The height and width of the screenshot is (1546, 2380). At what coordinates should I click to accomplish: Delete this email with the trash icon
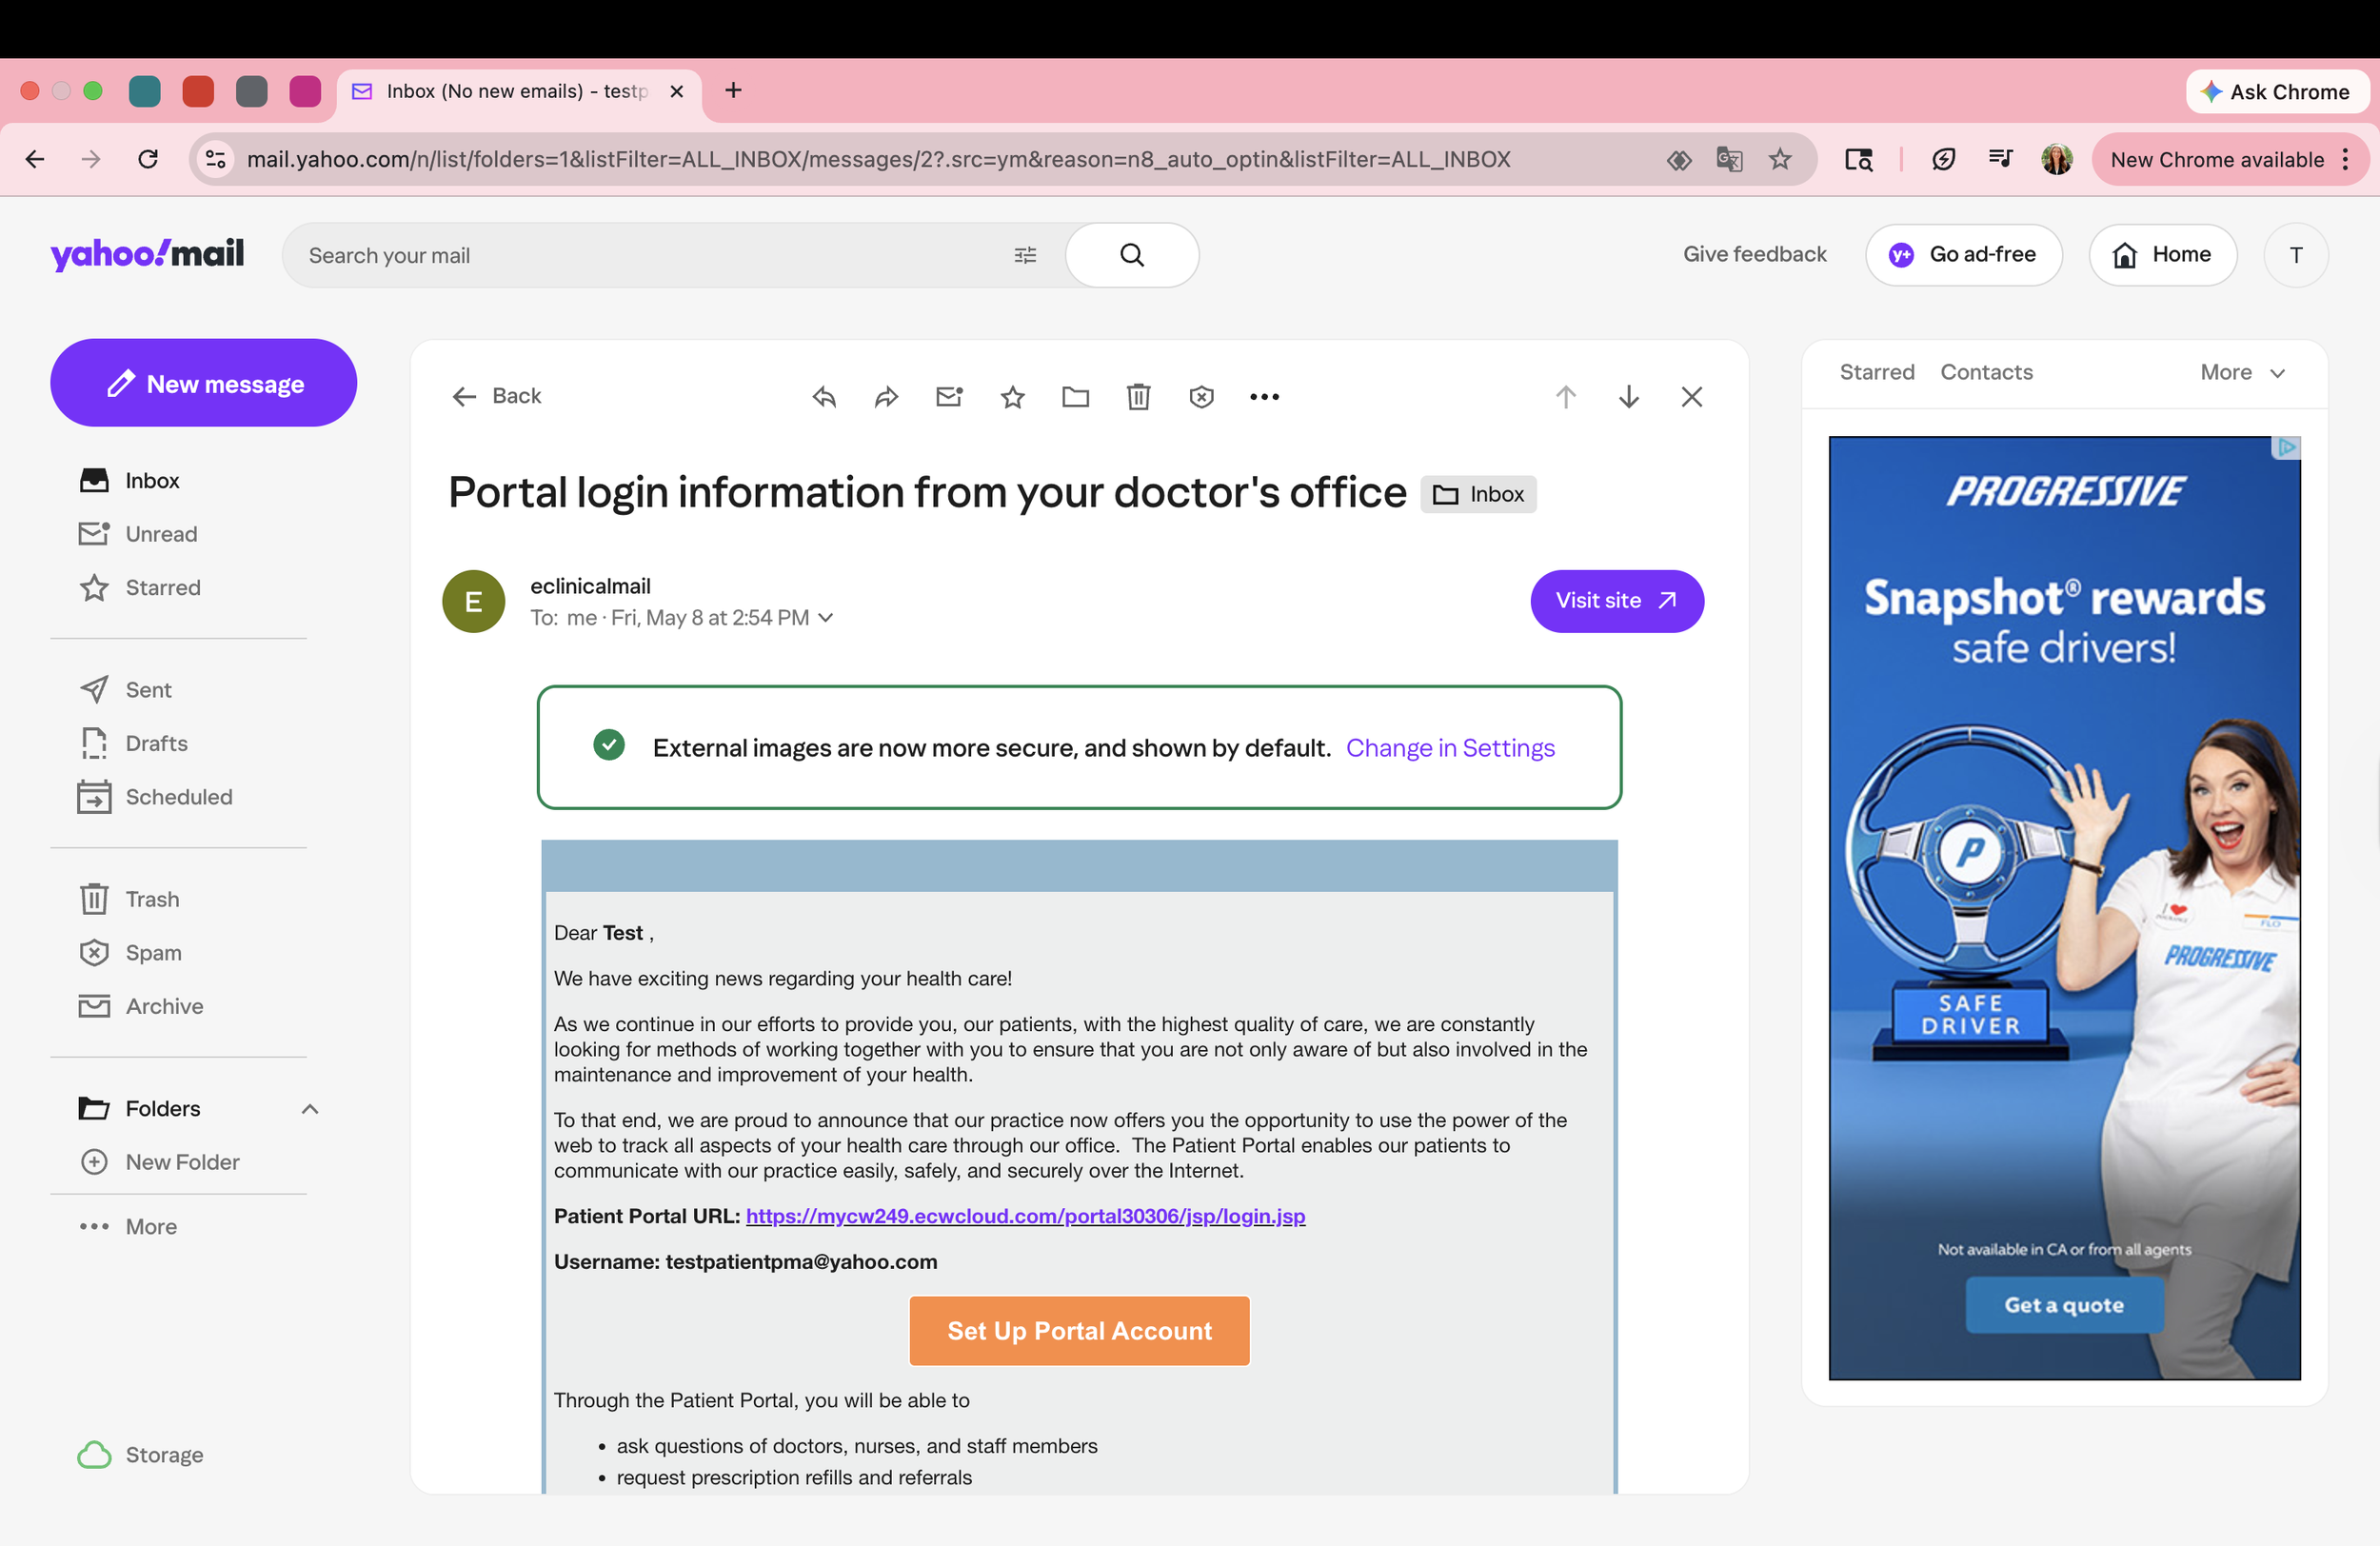pos(1138,397)
